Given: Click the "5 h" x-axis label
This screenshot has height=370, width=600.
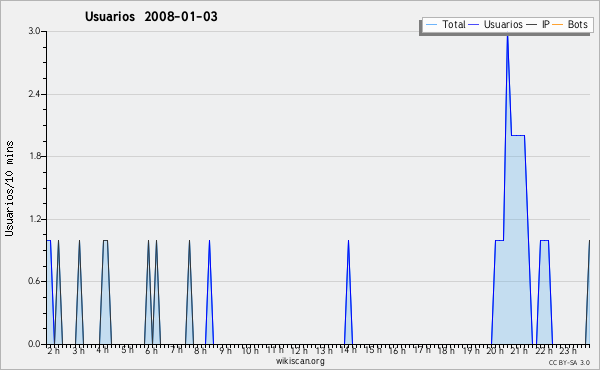Looking at the screenshot, I should pos(127,350).
